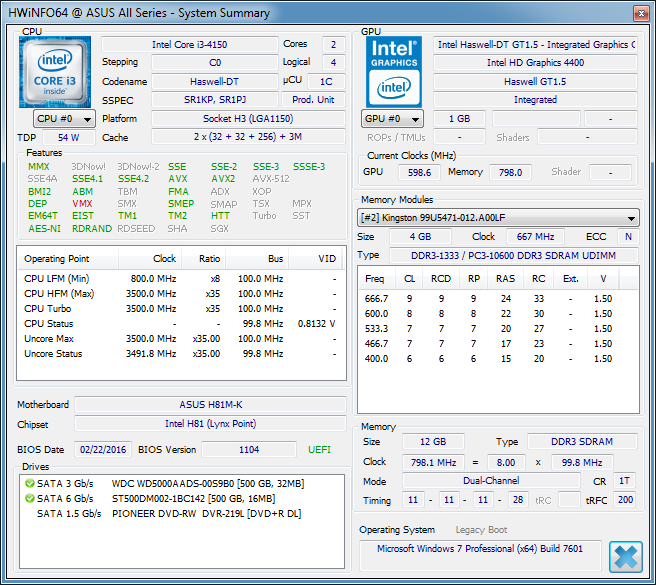Click the 466.7 frequency memory timing row

[x=498, y=344]
